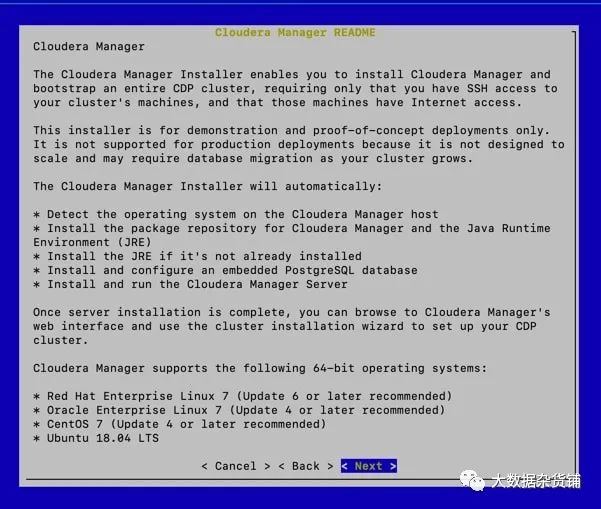Viewport: 601px width, 509px height.
Task: Select the Next button
Action: click(x=369, y=466)
